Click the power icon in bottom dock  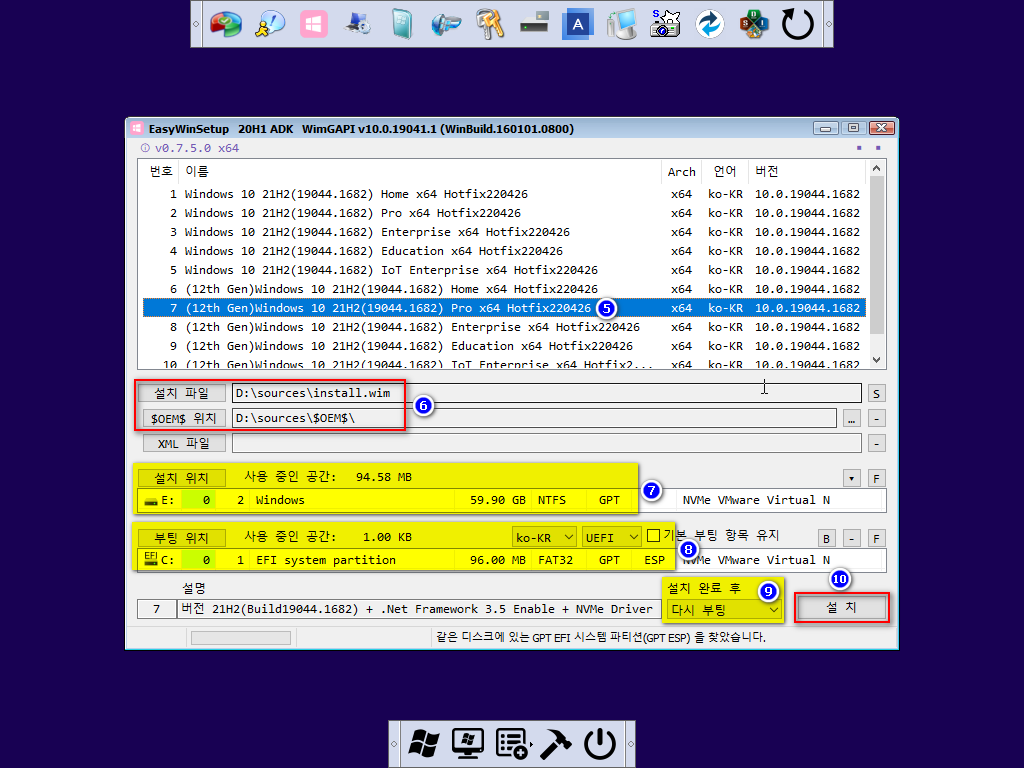pos(600,744)
